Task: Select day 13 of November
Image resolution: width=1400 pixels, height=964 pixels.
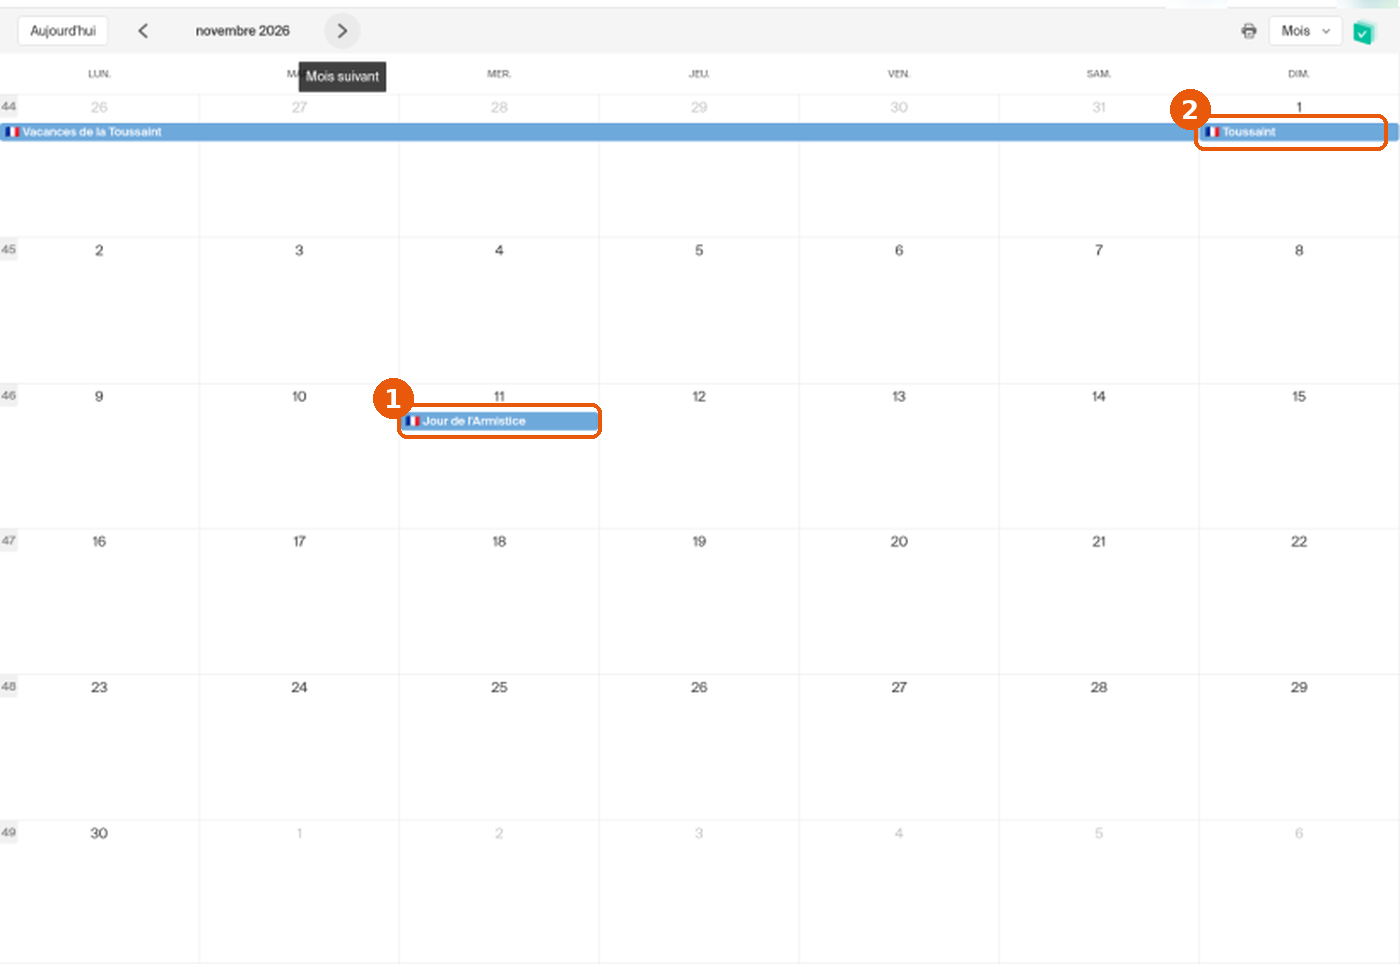Action: click(899, 396)
